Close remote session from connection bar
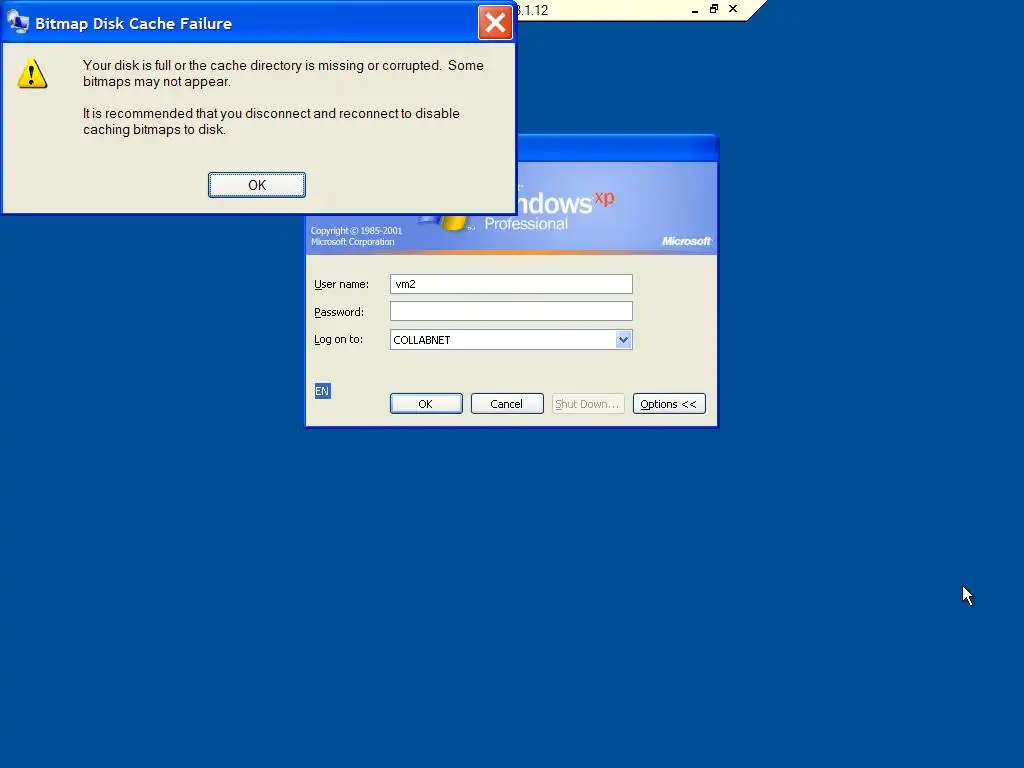 click(733, 9)
